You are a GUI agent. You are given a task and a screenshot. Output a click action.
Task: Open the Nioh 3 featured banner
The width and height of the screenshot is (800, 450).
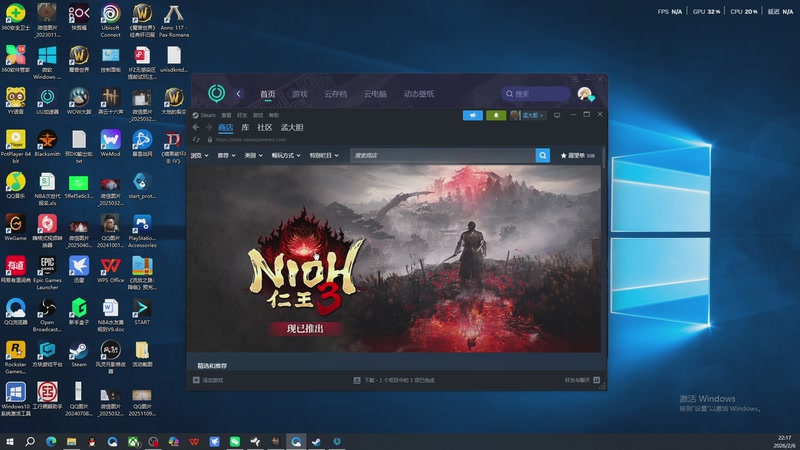point(394,259)
